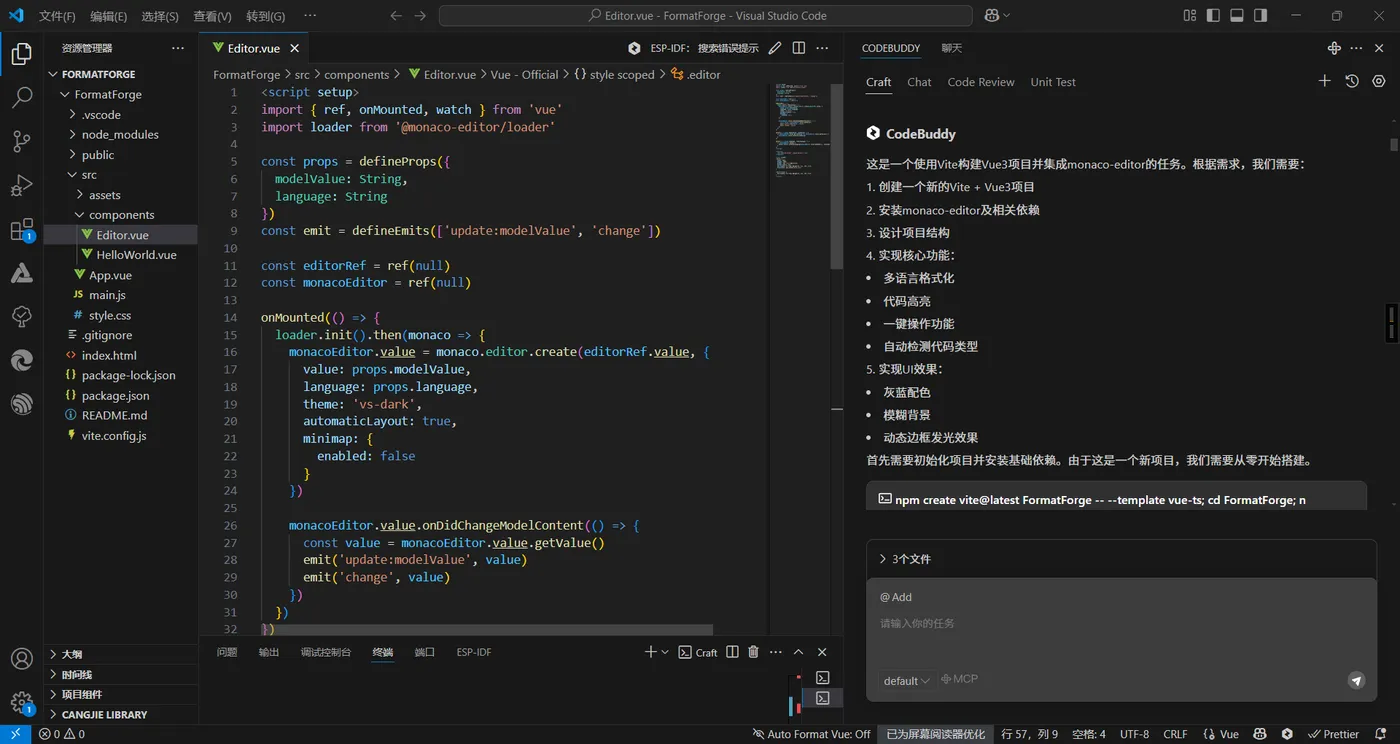Open the Search view in activity bar
The image size is (1400, 744).
(x=21, y=97)
